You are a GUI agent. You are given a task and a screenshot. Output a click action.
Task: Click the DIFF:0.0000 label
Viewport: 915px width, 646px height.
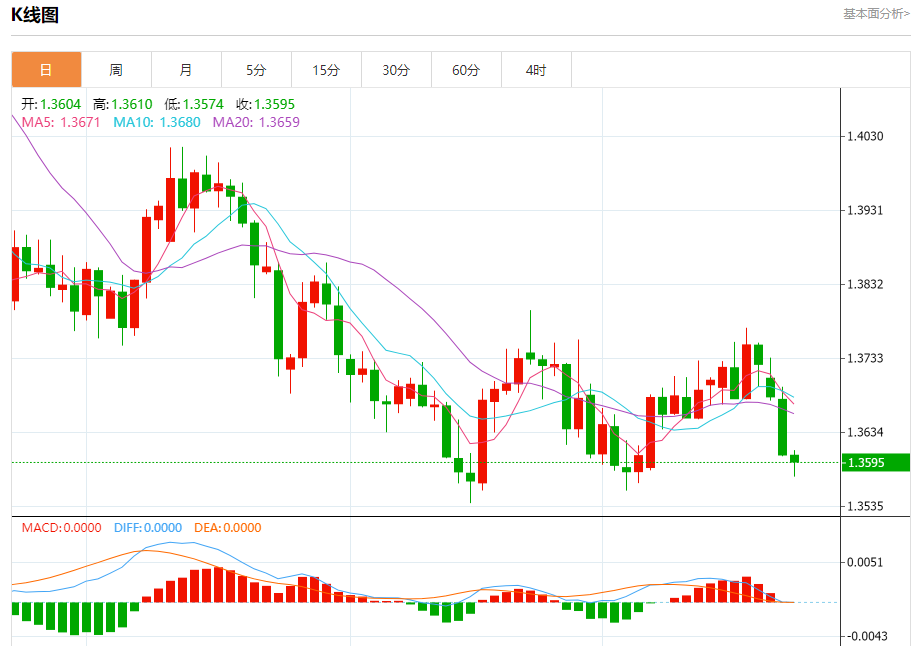pos(148,528)
